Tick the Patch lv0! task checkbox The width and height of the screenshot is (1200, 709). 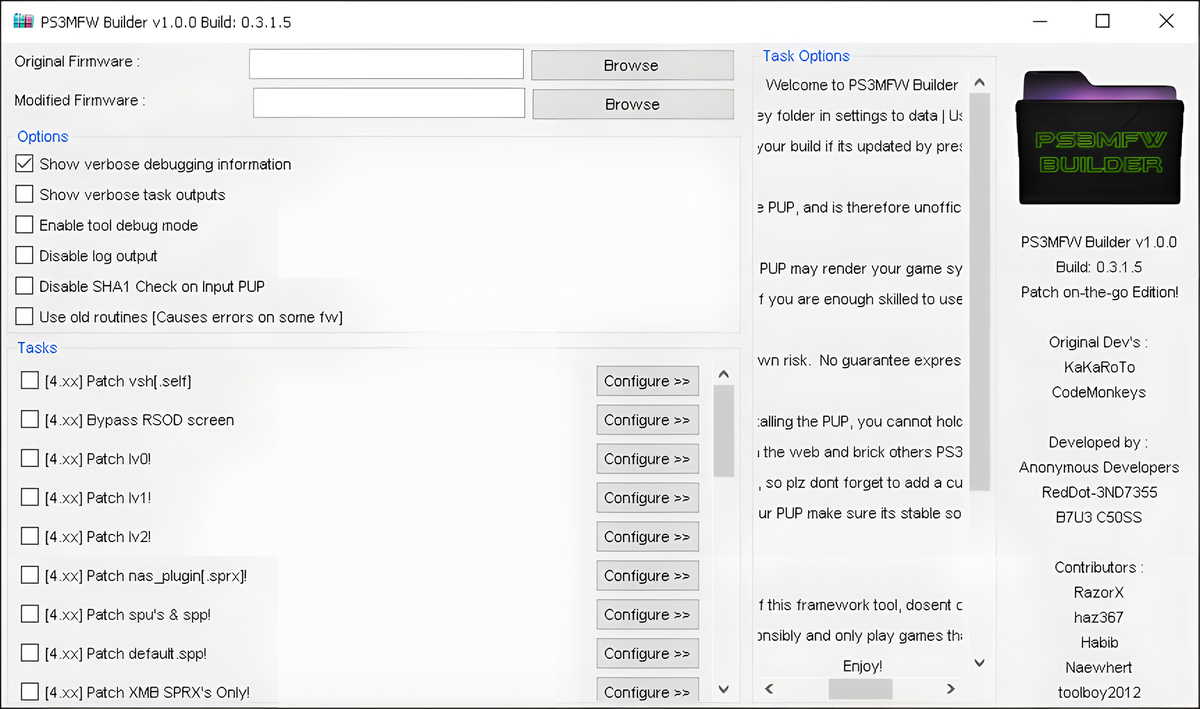pyautogui.click(x=29, y=459)
